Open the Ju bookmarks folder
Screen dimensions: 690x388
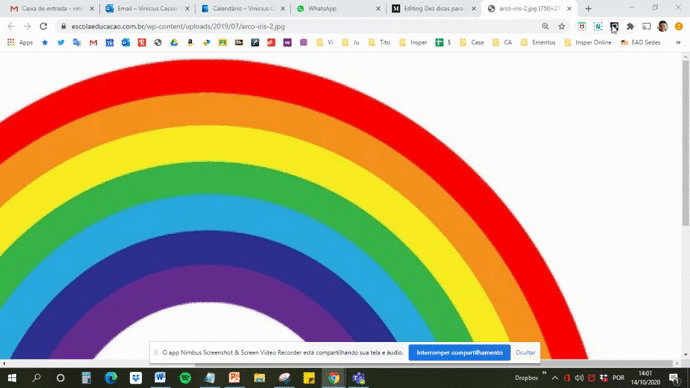pos(351,43)
